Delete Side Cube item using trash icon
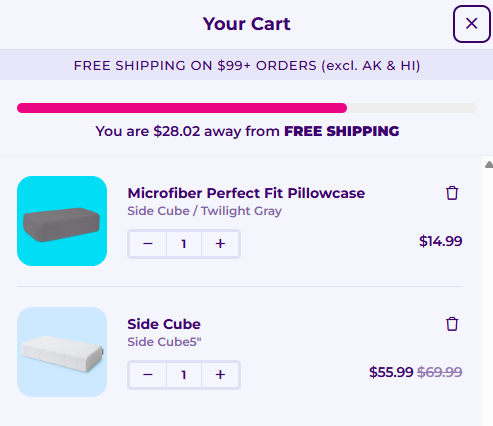 (452, 324)
